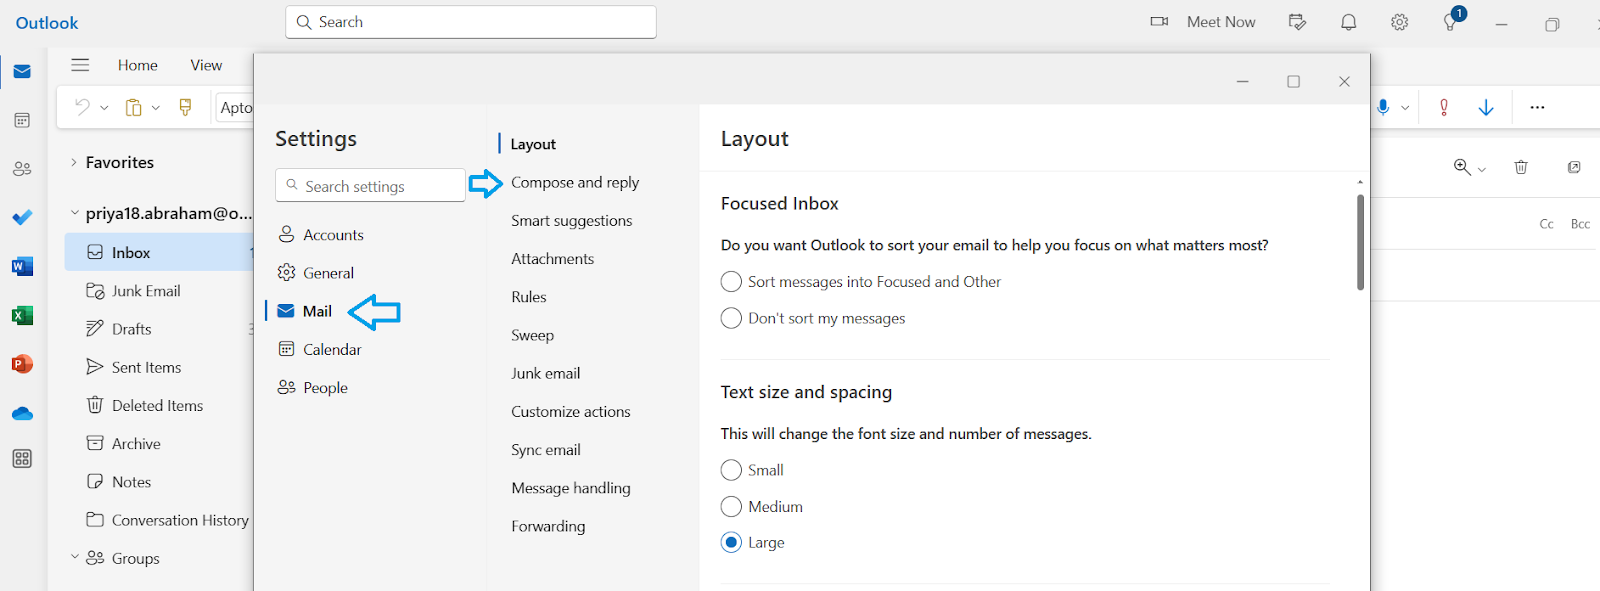Set high importance exclamation icon
Screen dimensions: 1600x591
tap(1444, 107)
